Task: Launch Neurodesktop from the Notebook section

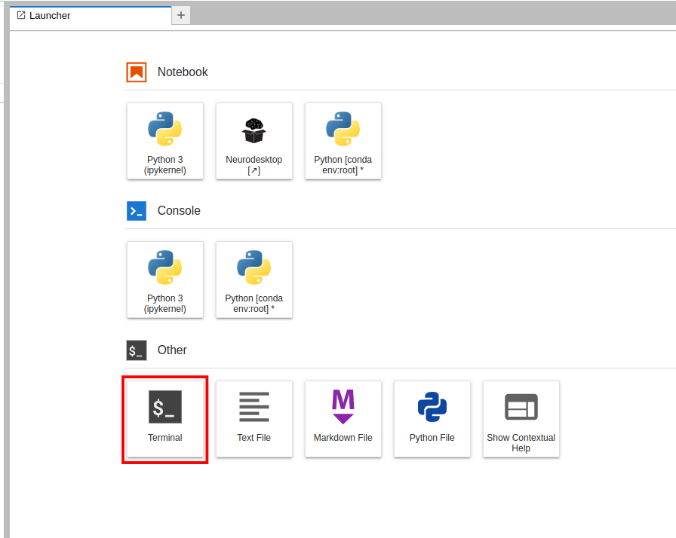Action: coord(254,140)
